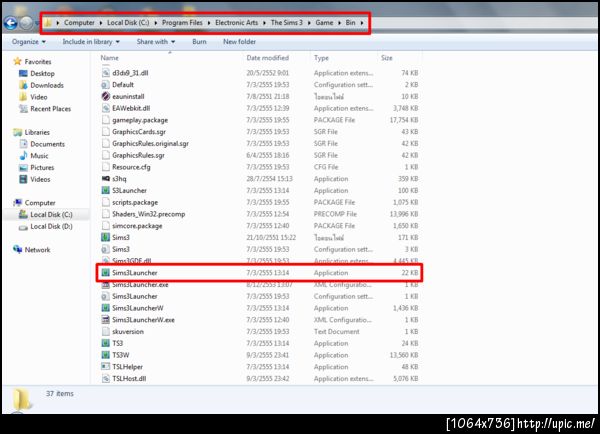Screen dimensions: 600x434
Task: Click the S3Launcher application icon
Action: 106,190
